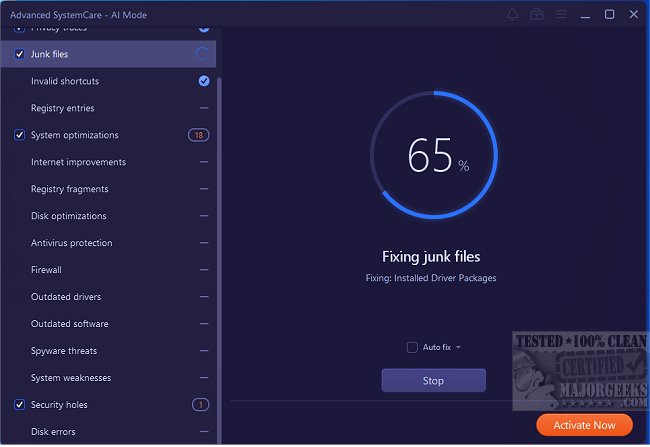This screenshot has height=447, width=650.
Task: Select Registry fragments item
Action: [108, 189]
